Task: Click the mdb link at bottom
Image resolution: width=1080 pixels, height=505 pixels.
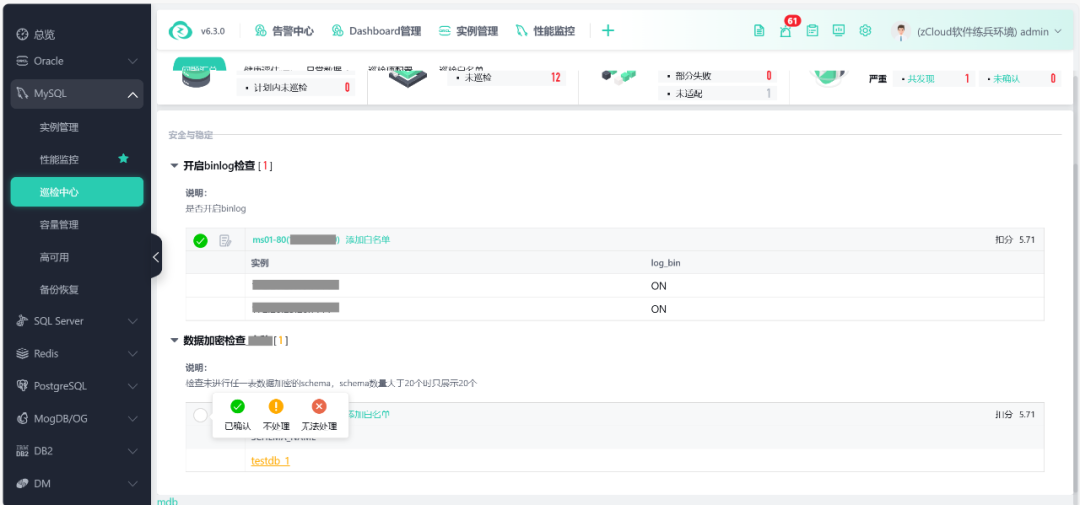Action: click(167, 501)
